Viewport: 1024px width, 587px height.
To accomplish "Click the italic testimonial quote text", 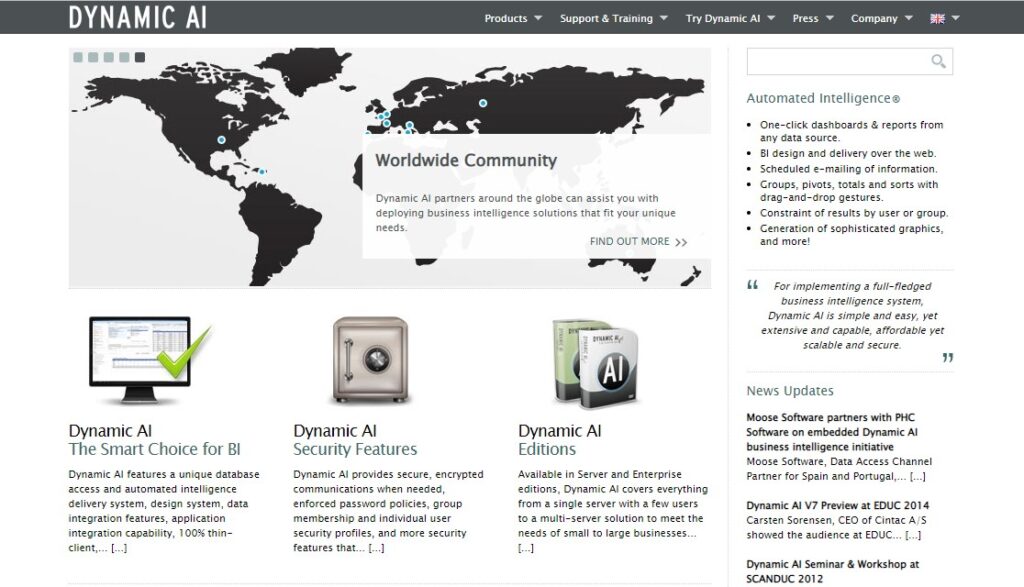I will (x=852, y=316).
